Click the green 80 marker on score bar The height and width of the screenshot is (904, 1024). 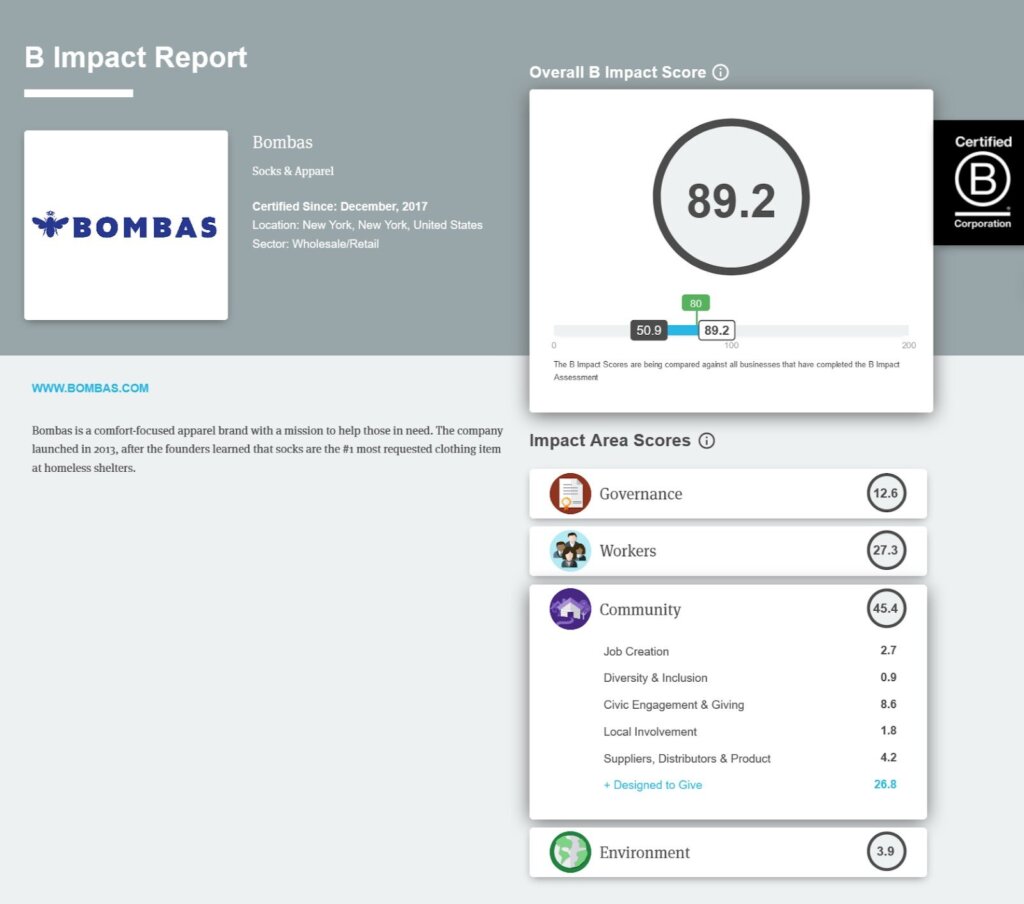(696, 303)
